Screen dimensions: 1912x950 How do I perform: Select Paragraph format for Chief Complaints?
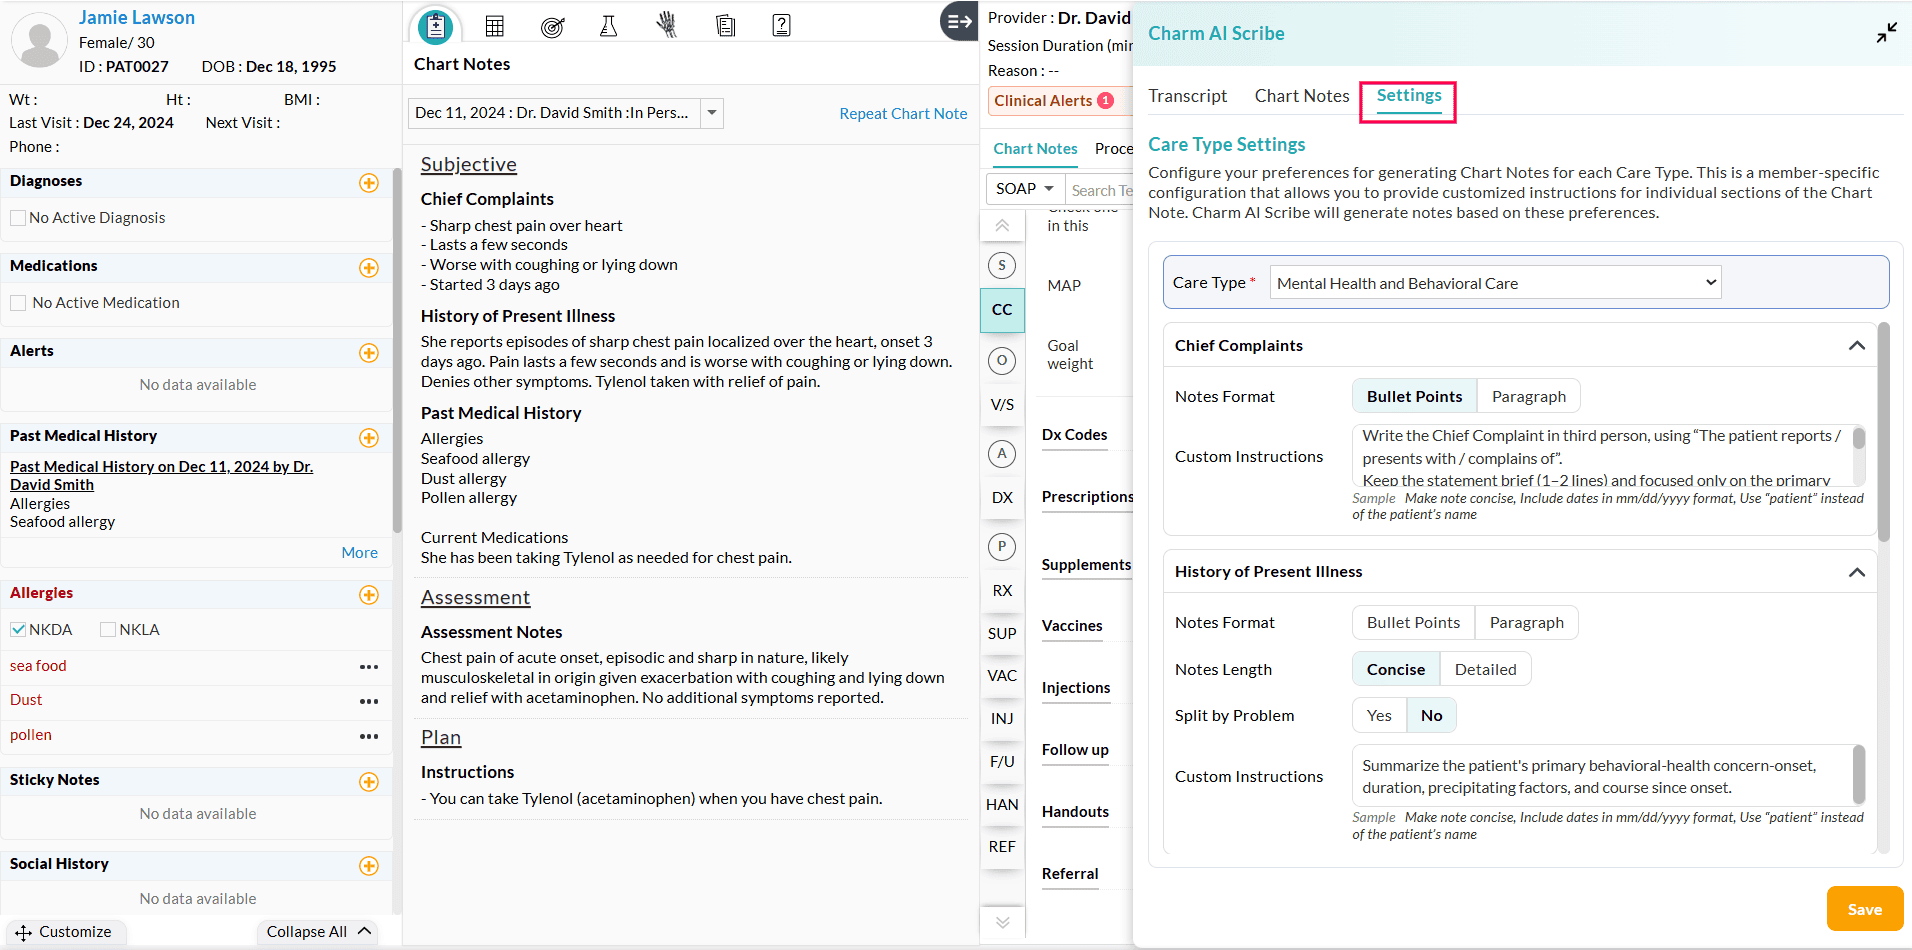click(1528, 396)
